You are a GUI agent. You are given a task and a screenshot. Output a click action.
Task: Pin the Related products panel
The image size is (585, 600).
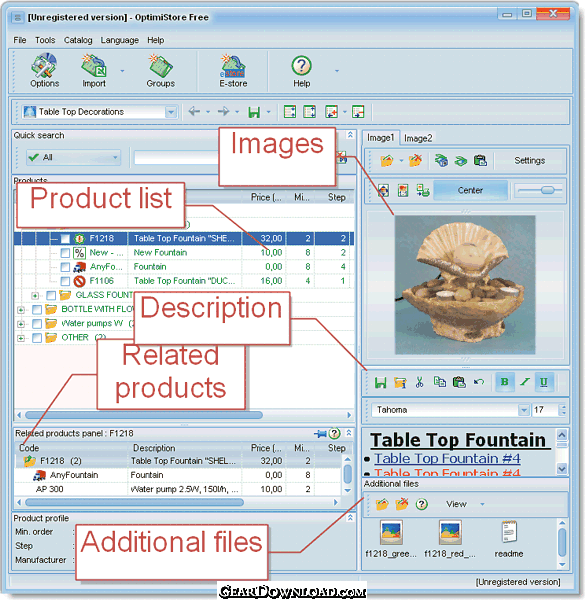click(320, 434)
